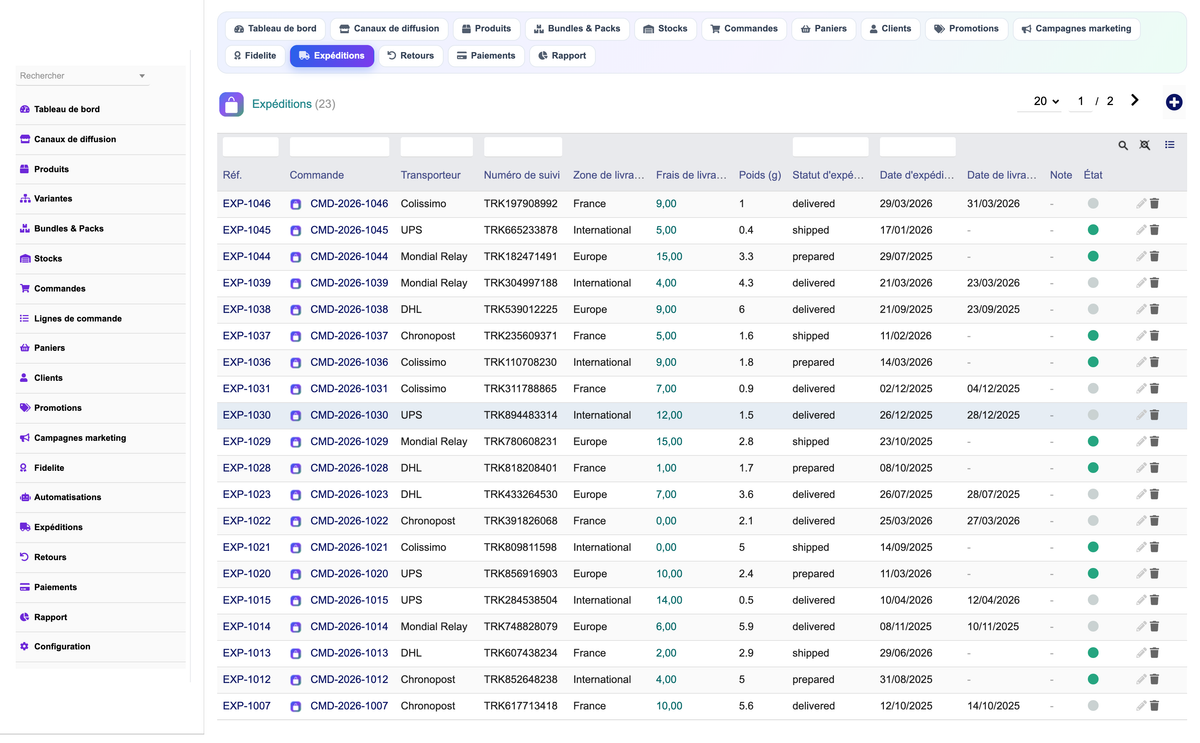Toggle the État indicator of EXP-1046
This screenshot has width=1200, height=743.
point(1093,204)
